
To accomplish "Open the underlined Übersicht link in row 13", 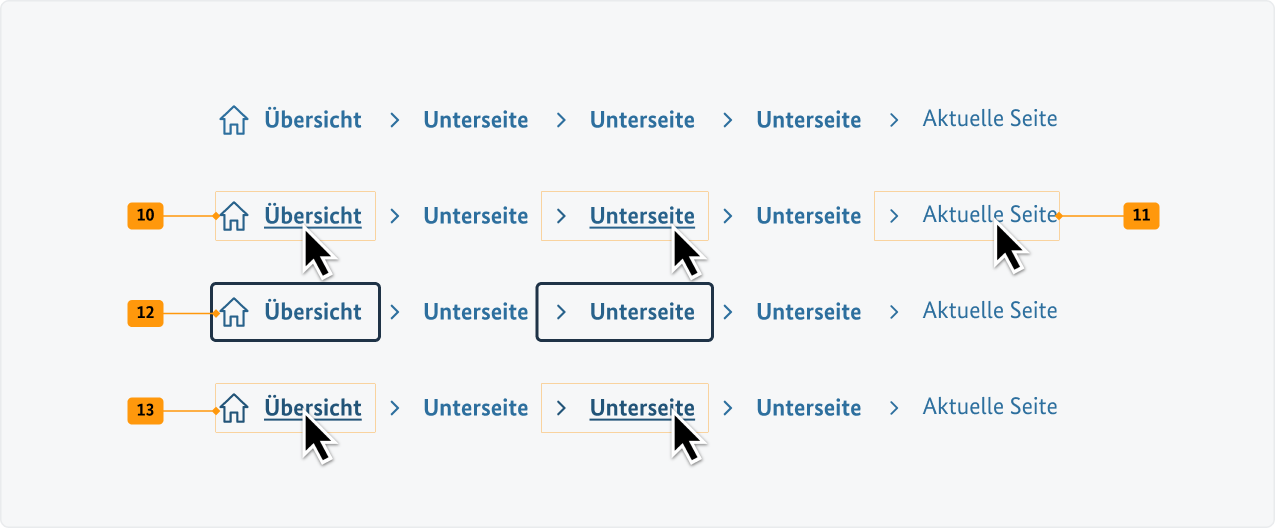I will (313, 408).
